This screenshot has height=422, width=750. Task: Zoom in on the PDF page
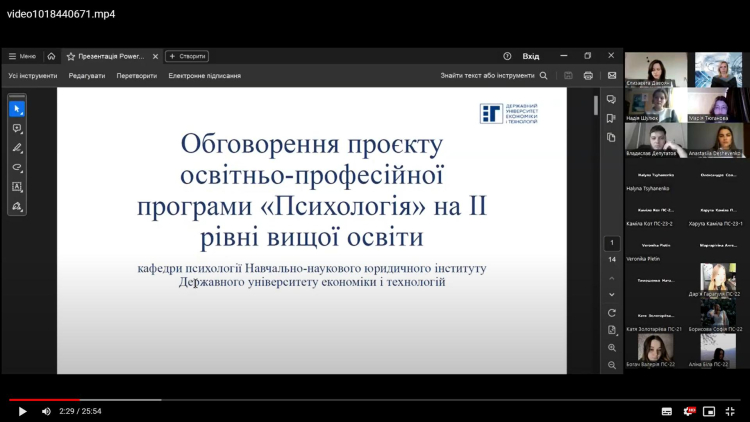[612, 347]
